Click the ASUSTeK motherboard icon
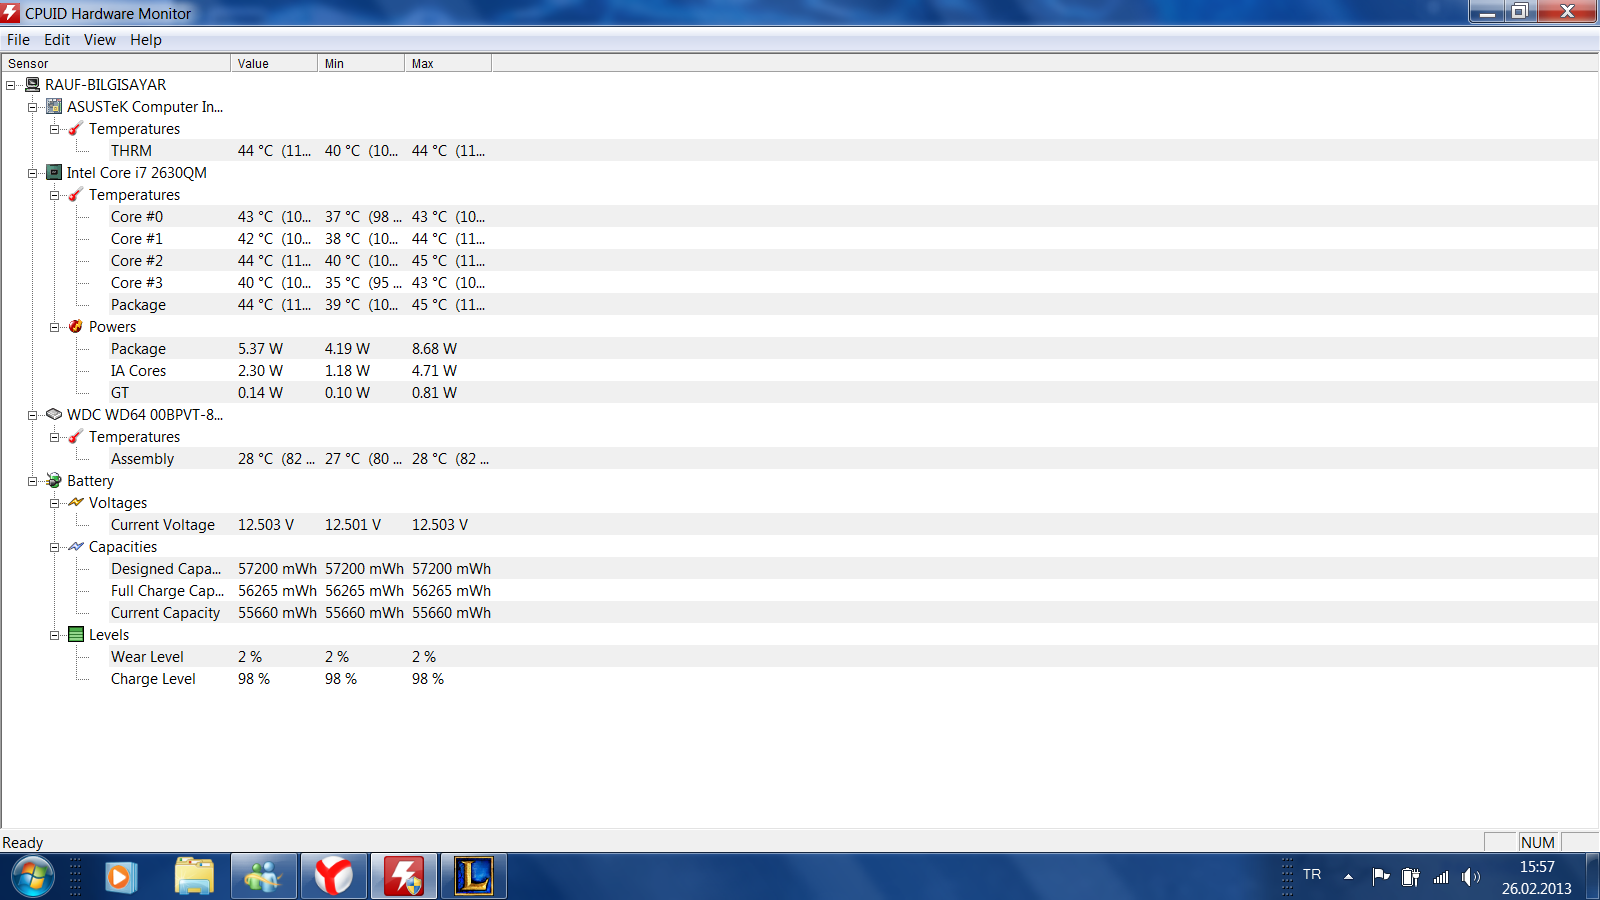 click(54, 107)
